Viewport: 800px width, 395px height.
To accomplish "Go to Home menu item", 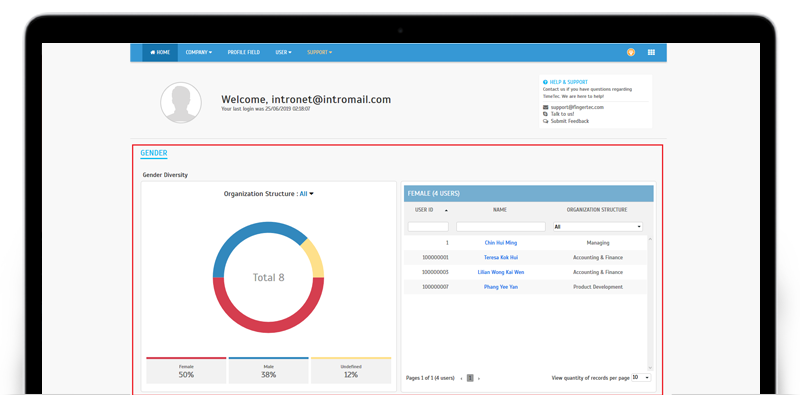I will click(160, 53).
